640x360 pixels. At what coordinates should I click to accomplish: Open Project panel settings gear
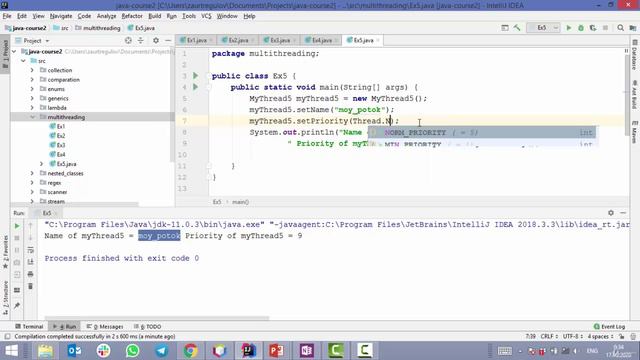click(x=156, y=40)
